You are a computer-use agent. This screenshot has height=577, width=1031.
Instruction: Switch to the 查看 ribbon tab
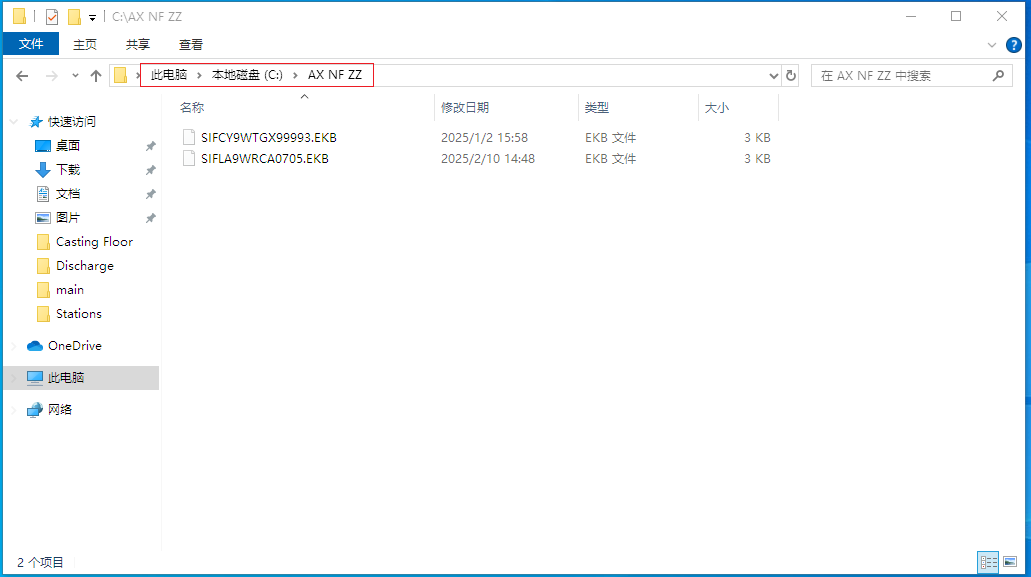(191, 44)
